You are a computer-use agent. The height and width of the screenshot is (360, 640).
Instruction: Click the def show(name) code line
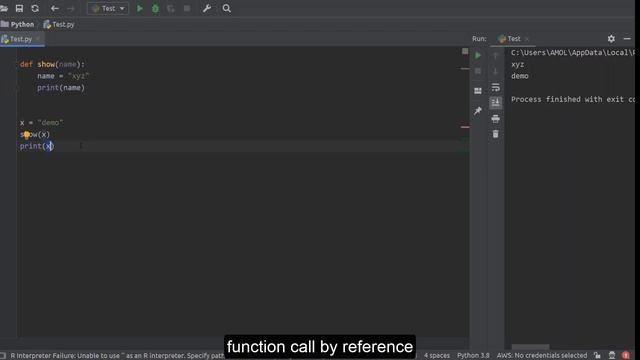coord(52,64)
